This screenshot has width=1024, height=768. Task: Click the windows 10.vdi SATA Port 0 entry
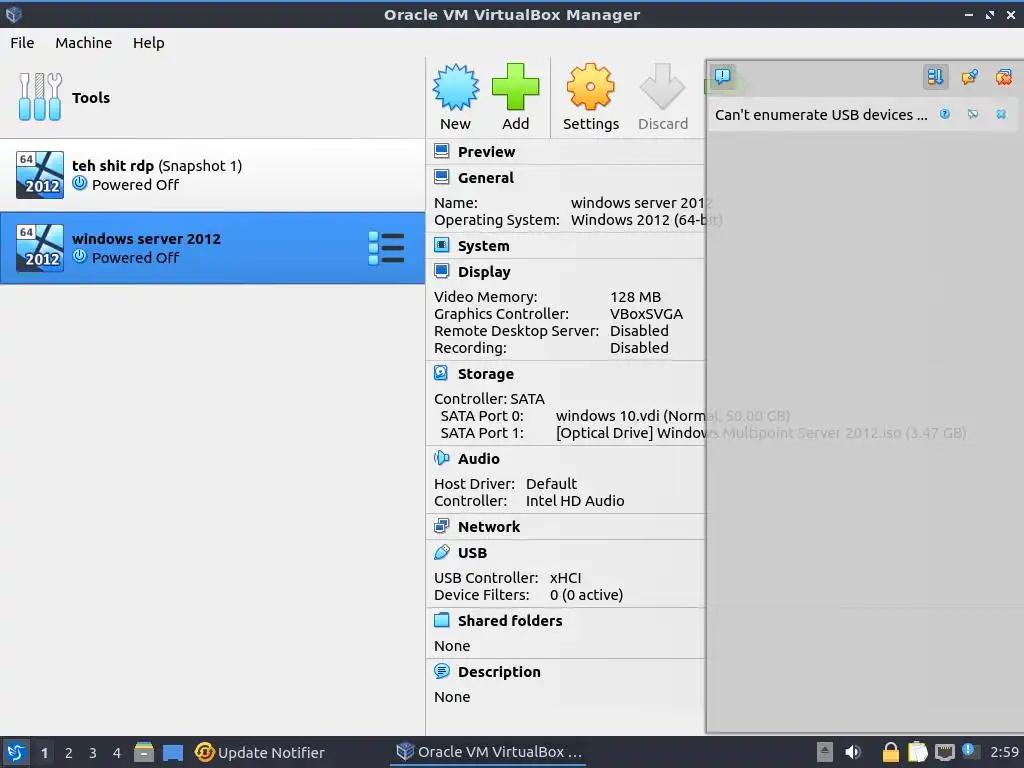pyautogui.click(x=673, y=416)
